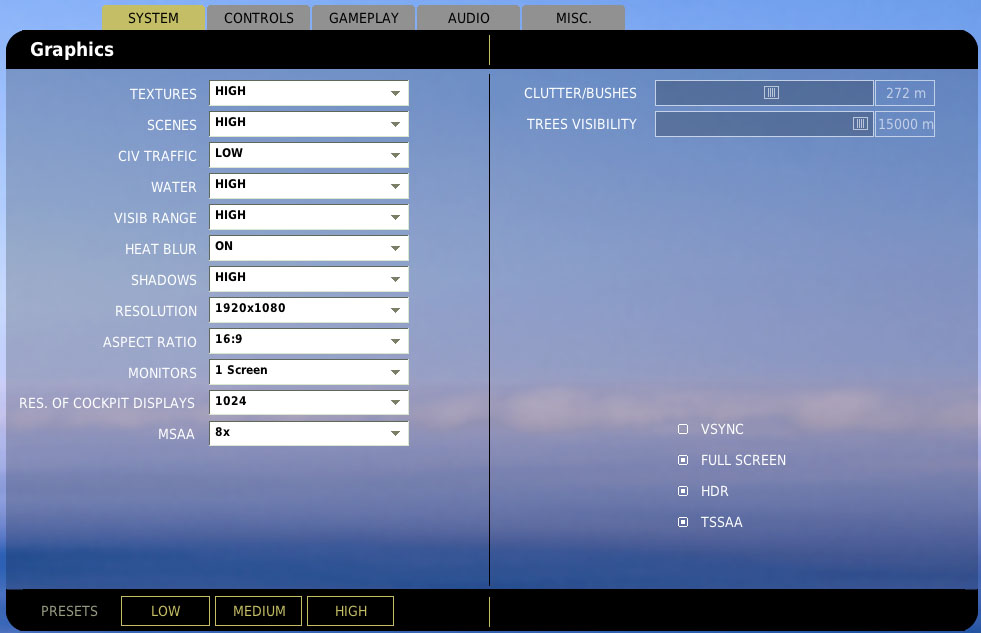Open the ASPECT RATIO dropdown
The height and width of the screenshot is (633, 981).
(308, 340)
